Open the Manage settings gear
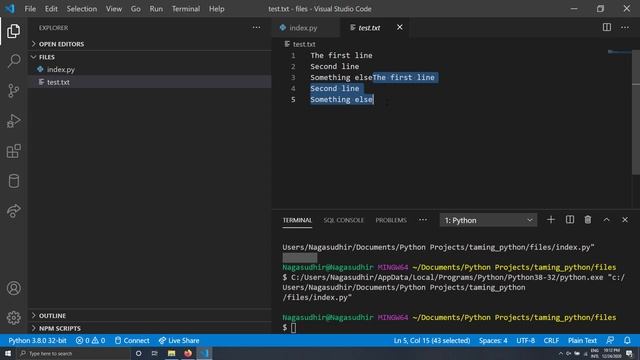The image size is (640, 360). [13, 318]
